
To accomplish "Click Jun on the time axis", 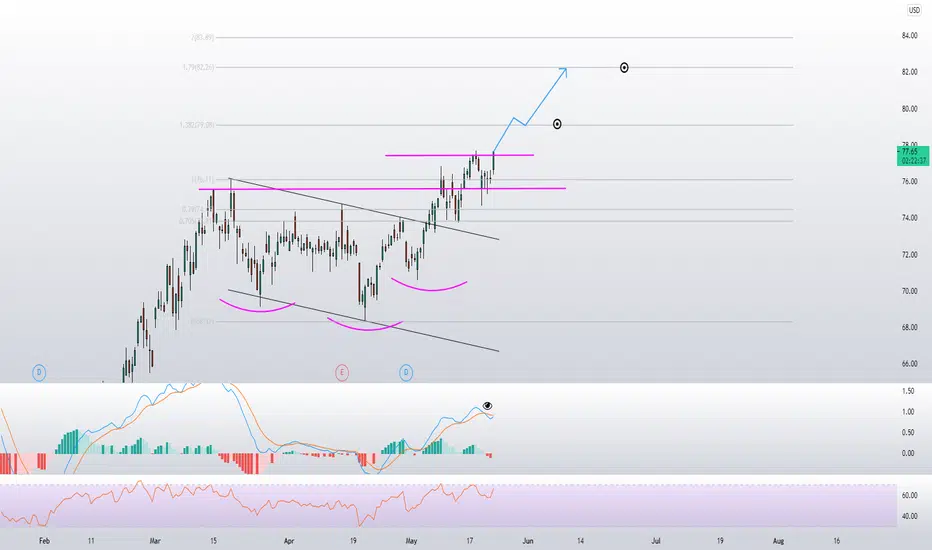I will coord(528,541).
